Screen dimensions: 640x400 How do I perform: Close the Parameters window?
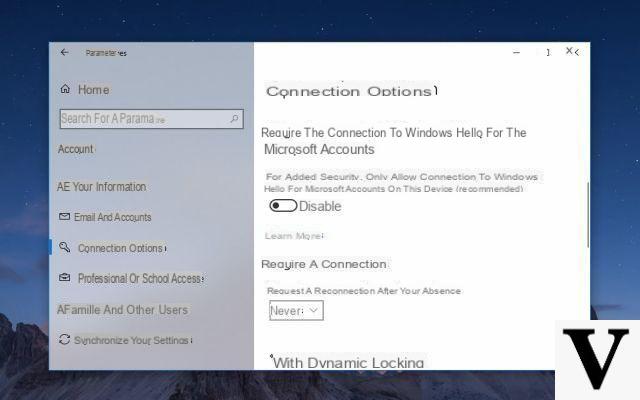(x=570, y=51)
